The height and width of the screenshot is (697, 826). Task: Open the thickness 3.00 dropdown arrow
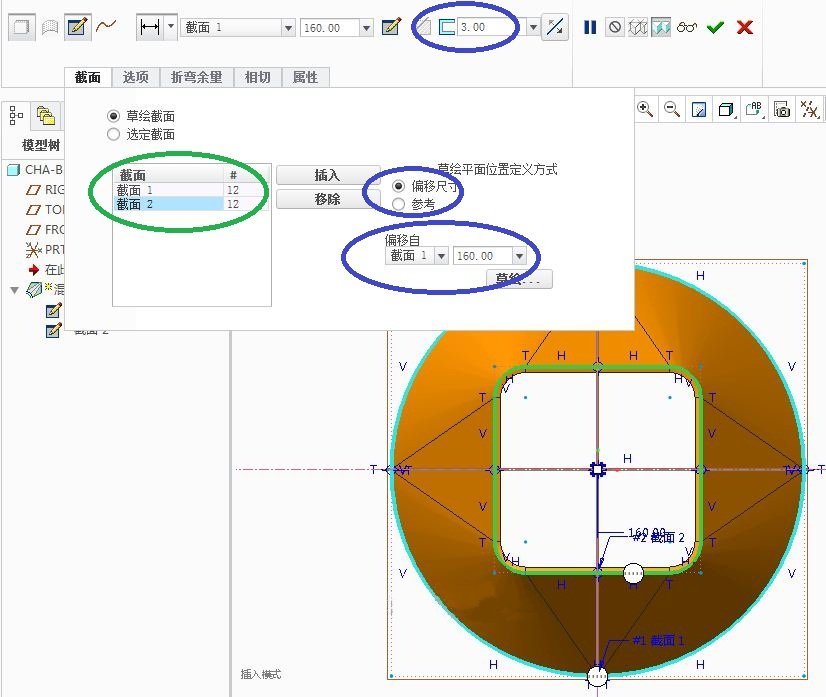pos(533,27)
